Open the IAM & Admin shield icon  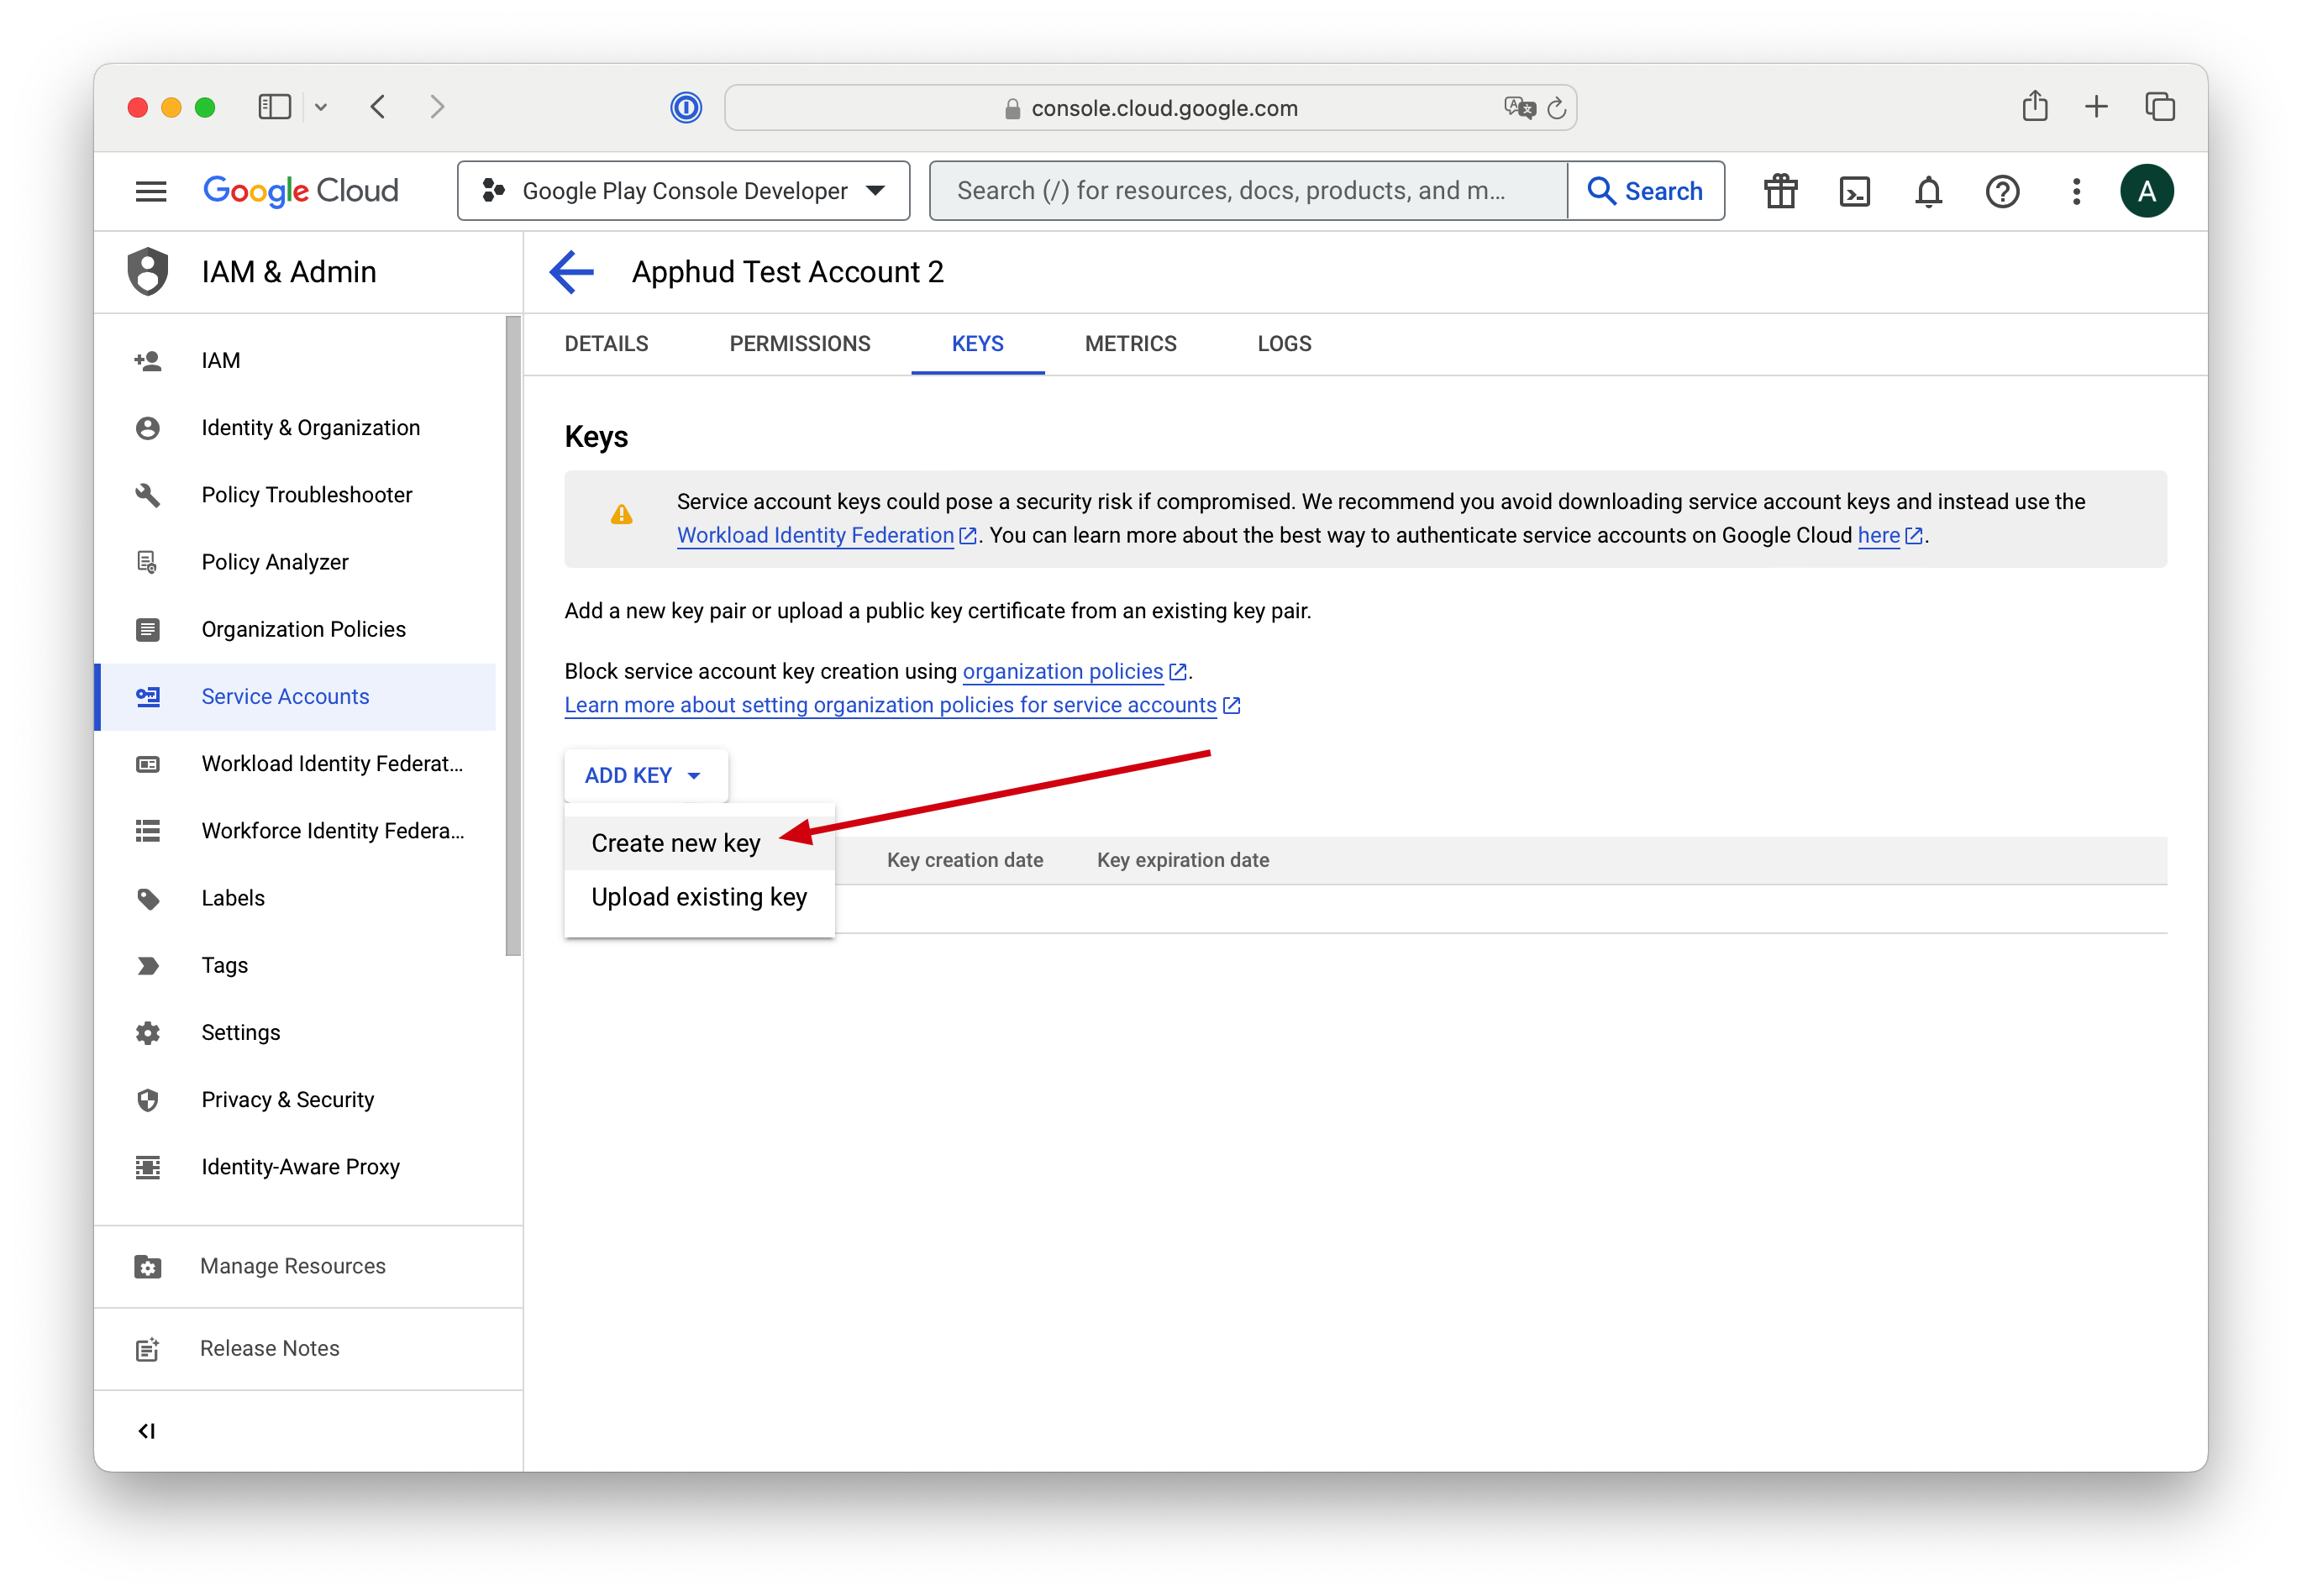point(148,271)
